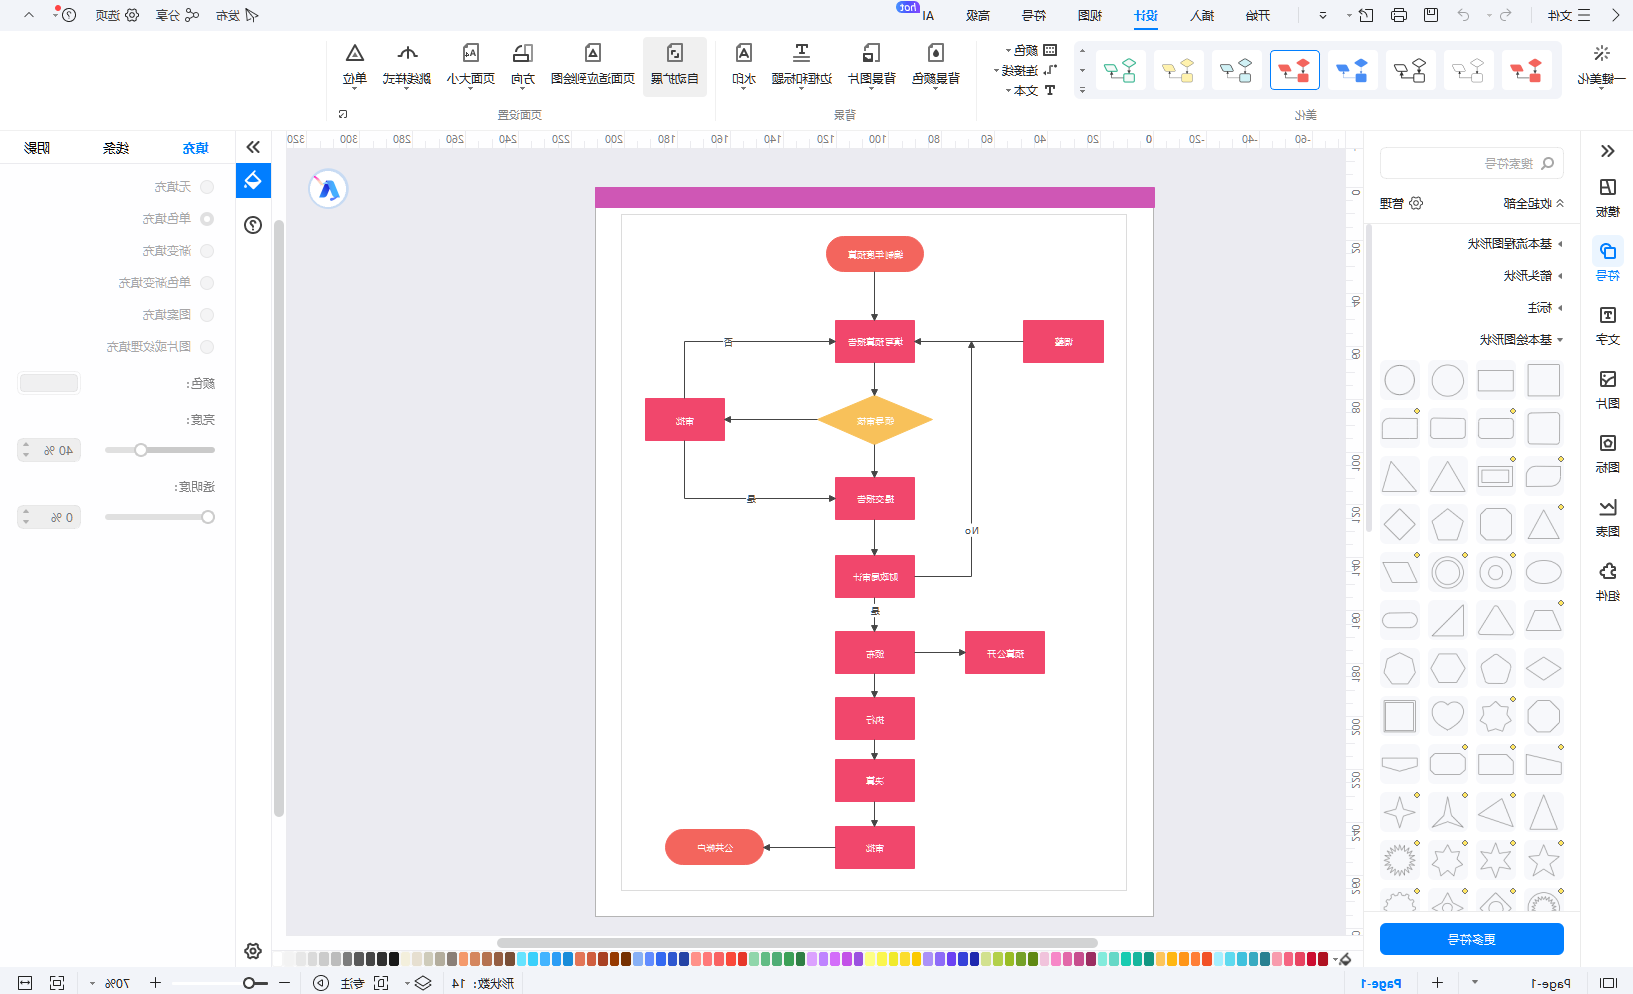Collapse the right symbol sidebar with the double chevron
The height and width of the screenshot is (994, 1633).
pyautogui.click(x=1607, y=151)
